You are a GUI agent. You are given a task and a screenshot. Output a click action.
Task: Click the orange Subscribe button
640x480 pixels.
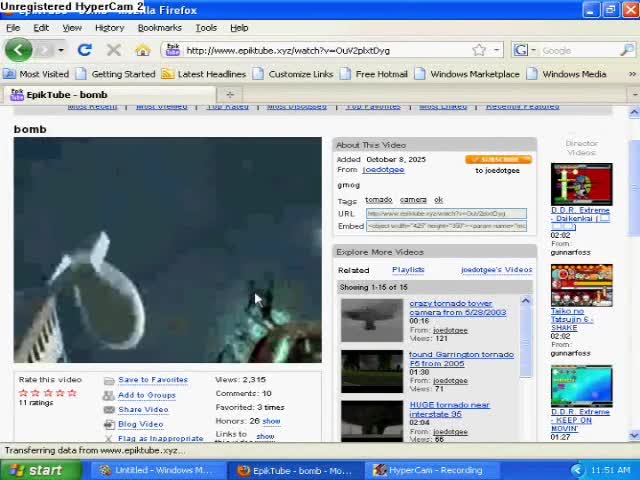coord(498,159)
